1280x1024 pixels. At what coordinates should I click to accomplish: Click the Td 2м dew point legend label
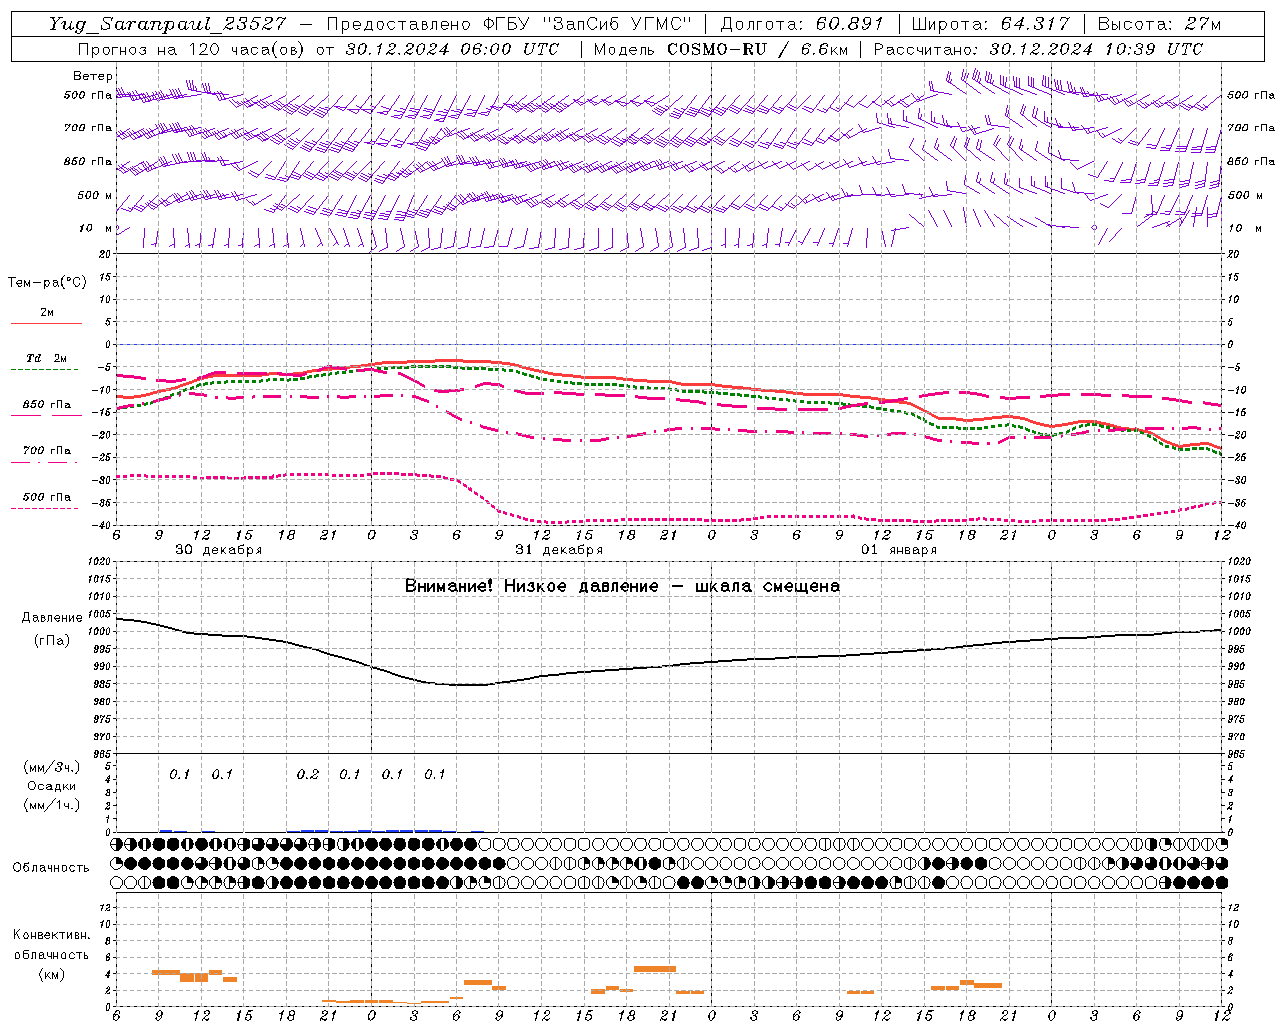point(46,358)
